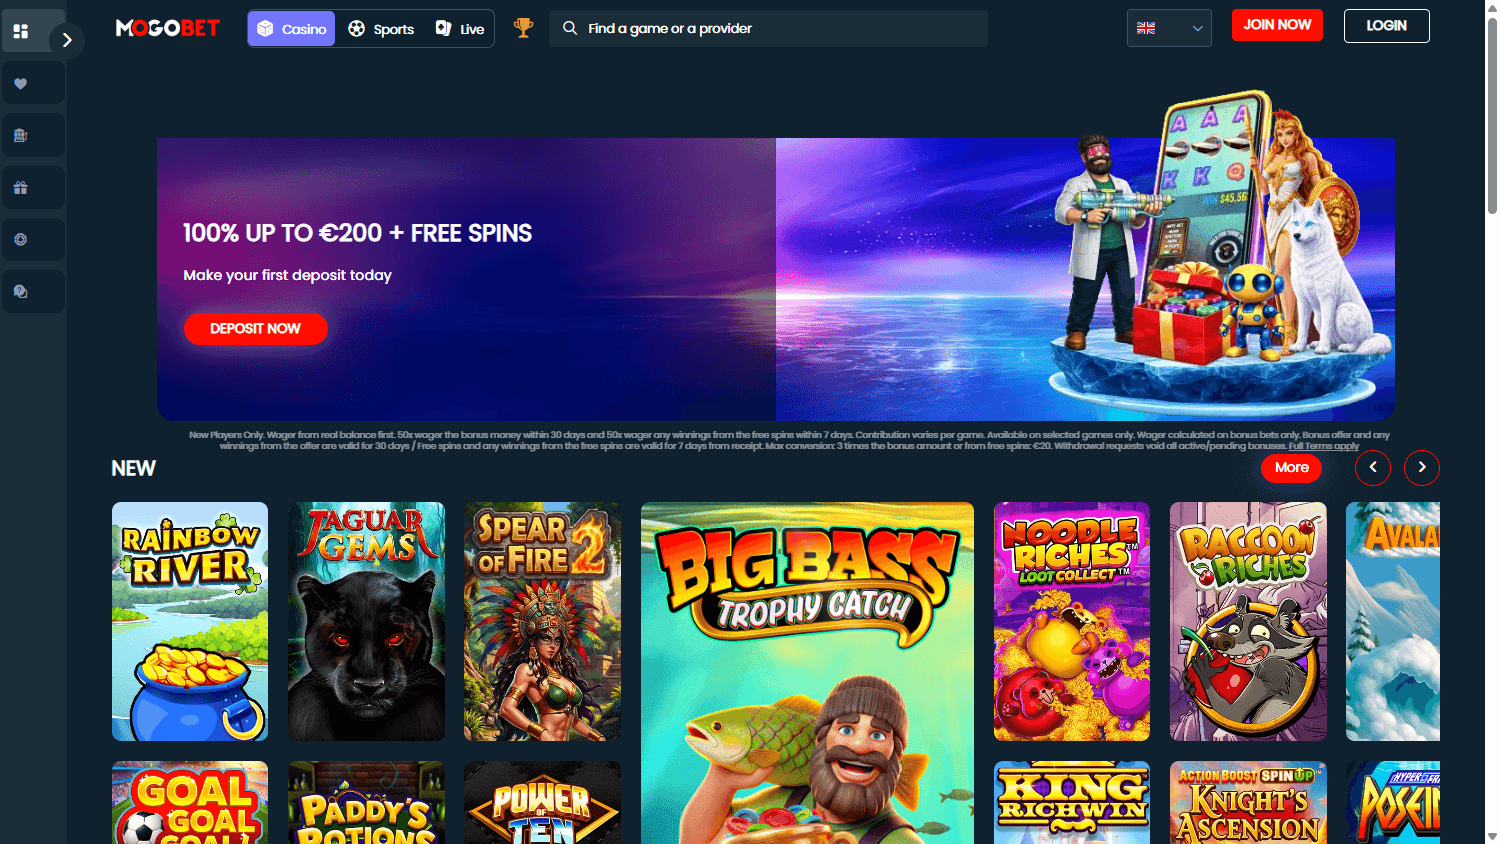Click the trophy tournaments icon beside Live
Image resolution: width=1500 pixels, height=844 pixels.
point(522,28)
